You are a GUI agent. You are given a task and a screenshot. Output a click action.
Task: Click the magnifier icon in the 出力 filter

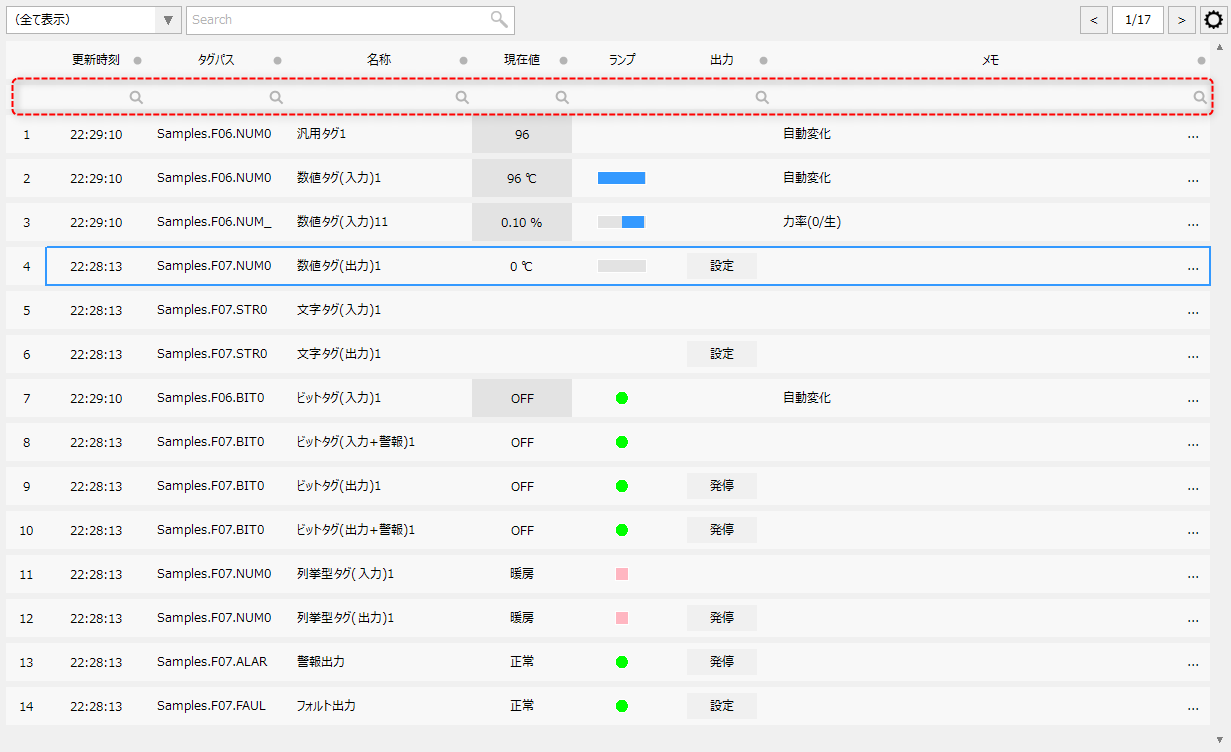762,97
